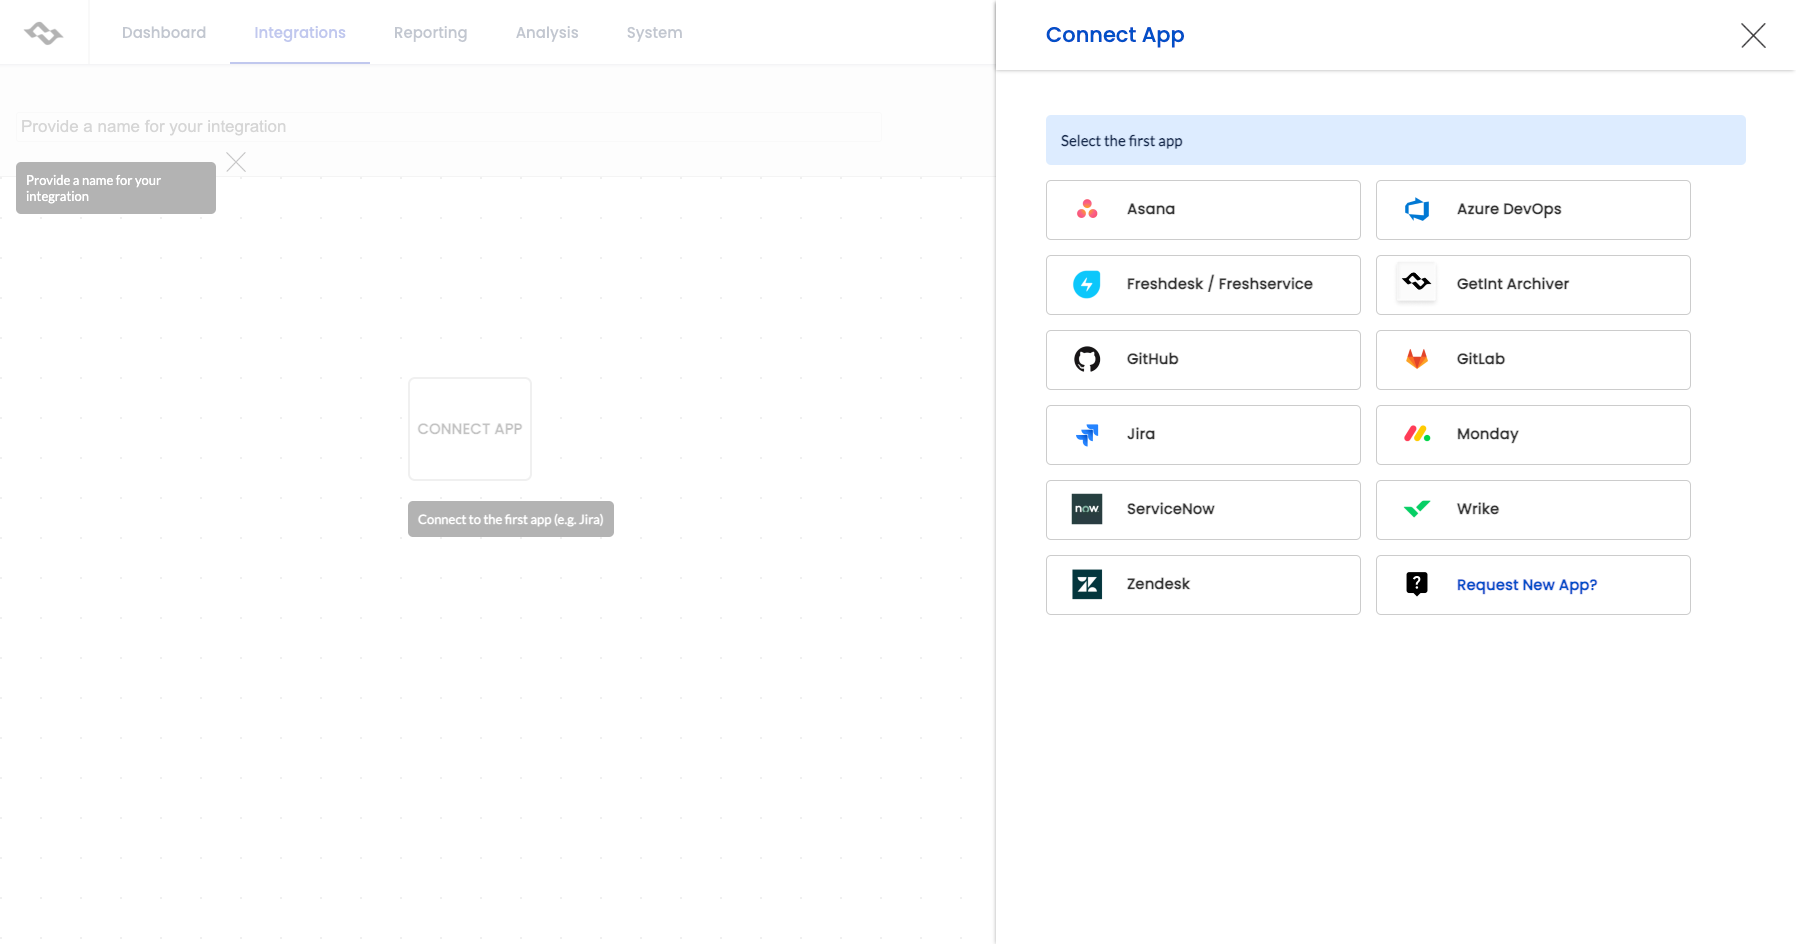This screenshot has height=944, width=1796.
Task: Open the System menu
Action: (x=654, y=32)
